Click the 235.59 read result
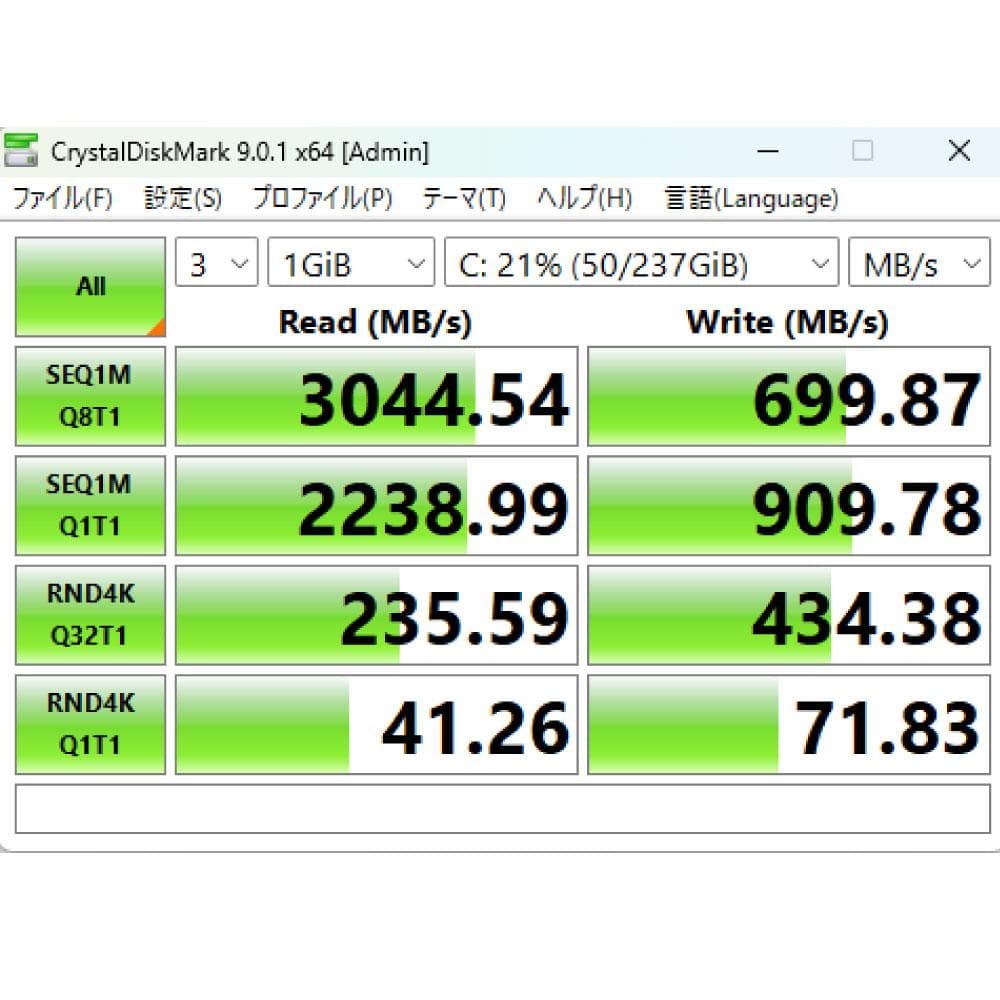This screenshot has width=1000, height=1000. pos(376,615)
